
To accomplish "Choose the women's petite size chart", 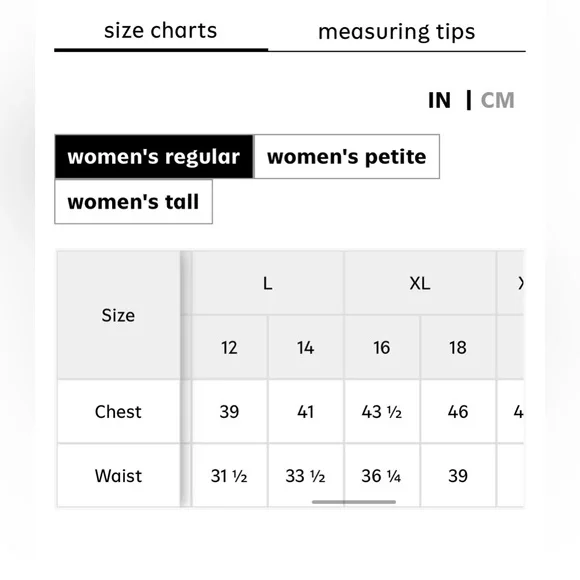I will tap(347, 156).
